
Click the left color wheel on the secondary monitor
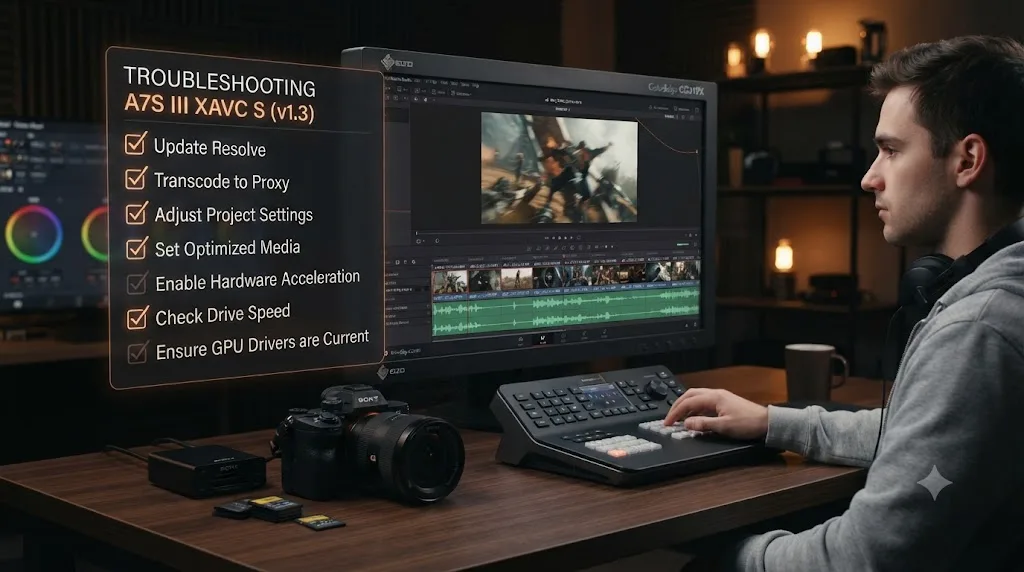(34, 234)
